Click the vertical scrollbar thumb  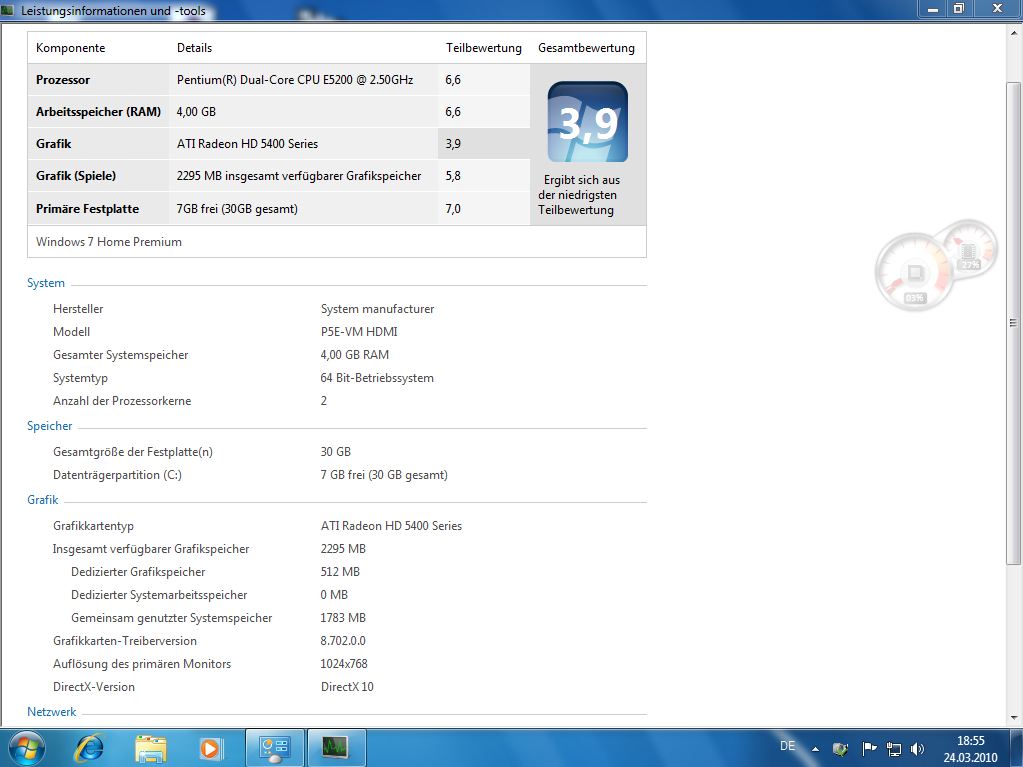1013,323
